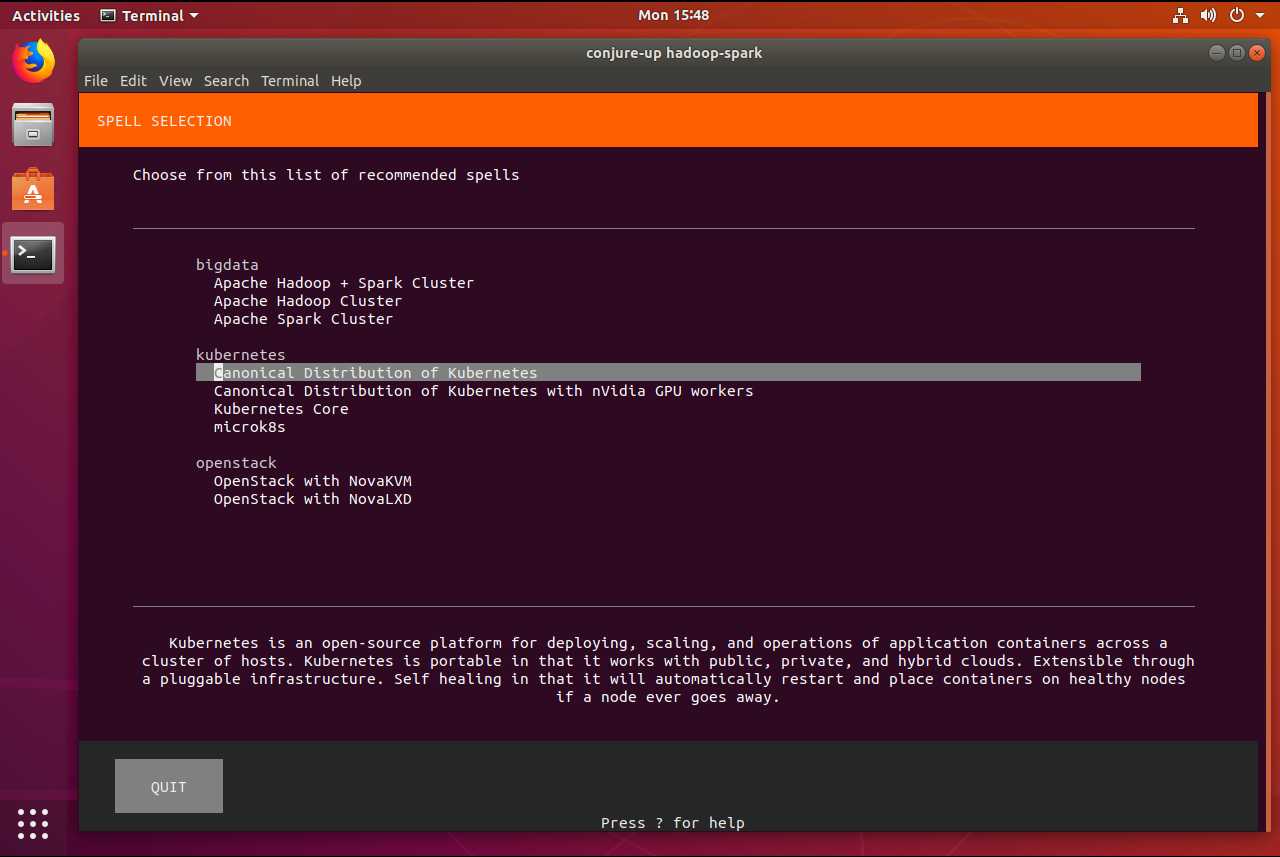Screen dimensions: 1280x857
Task: Open the network status icon
Action: click(1180, 16)
